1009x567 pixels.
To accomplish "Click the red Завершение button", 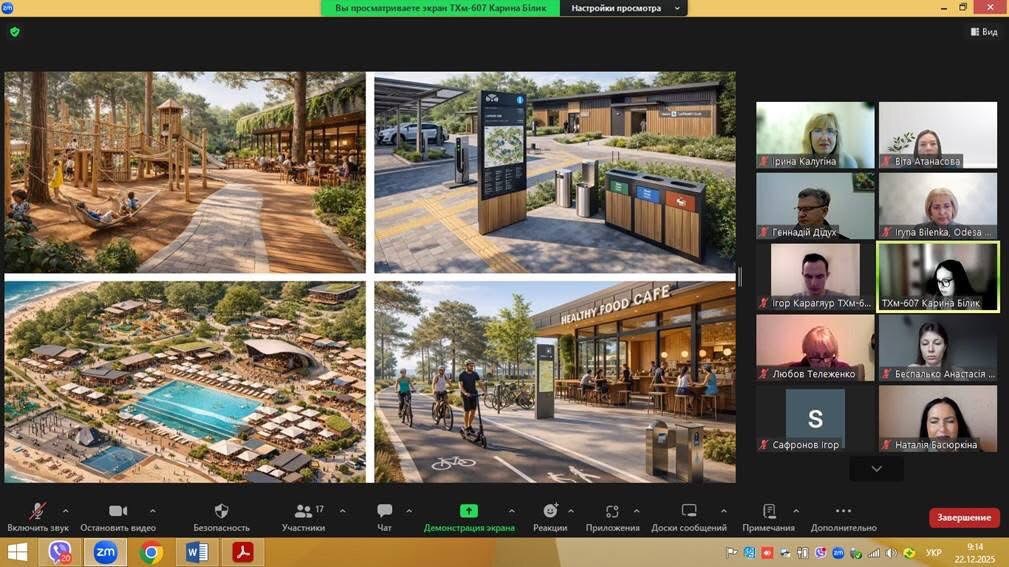I will point(963,517).
